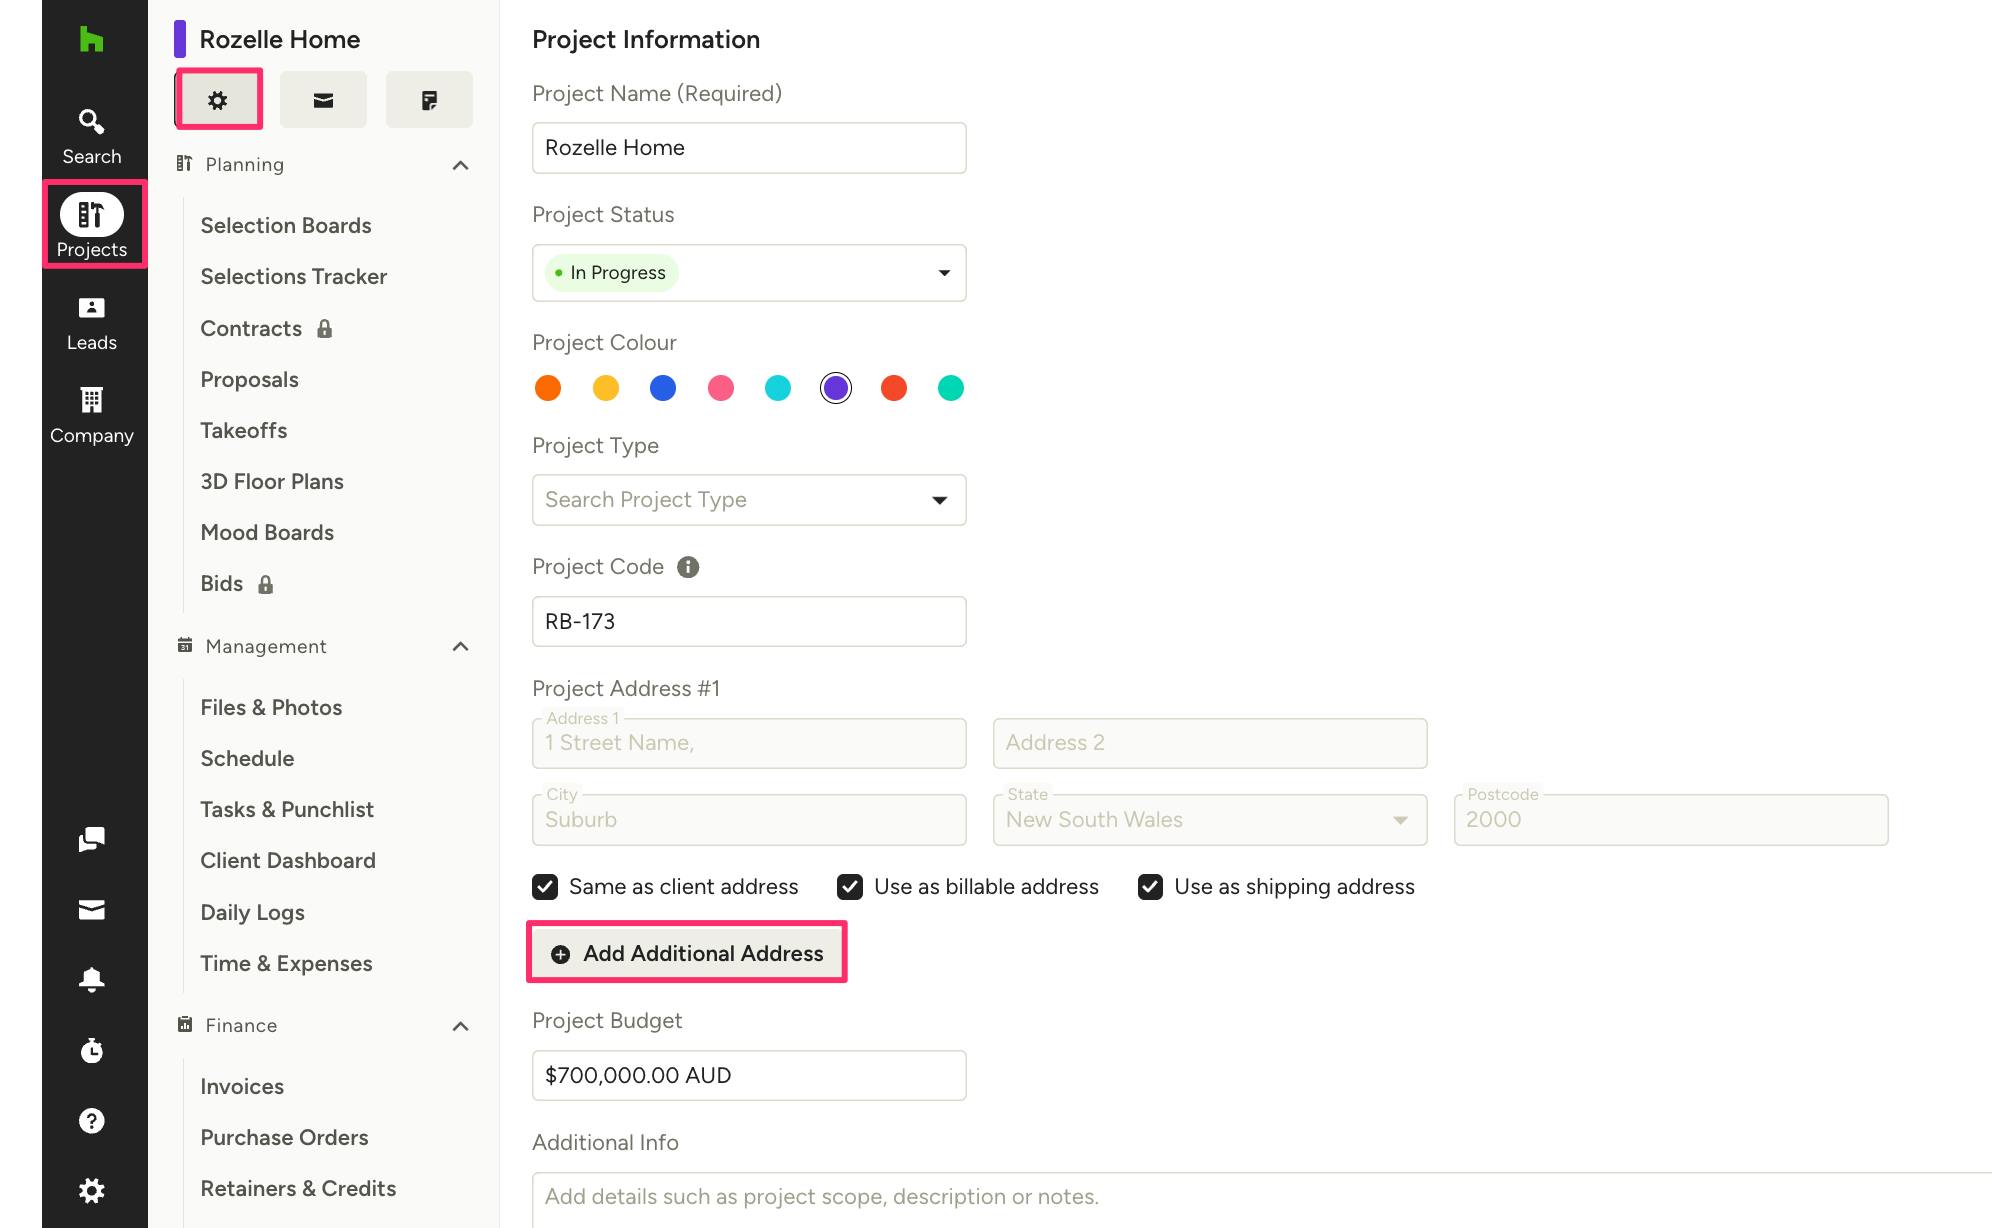Open the Projects section icon
1992x1228 pixels.
91,214
